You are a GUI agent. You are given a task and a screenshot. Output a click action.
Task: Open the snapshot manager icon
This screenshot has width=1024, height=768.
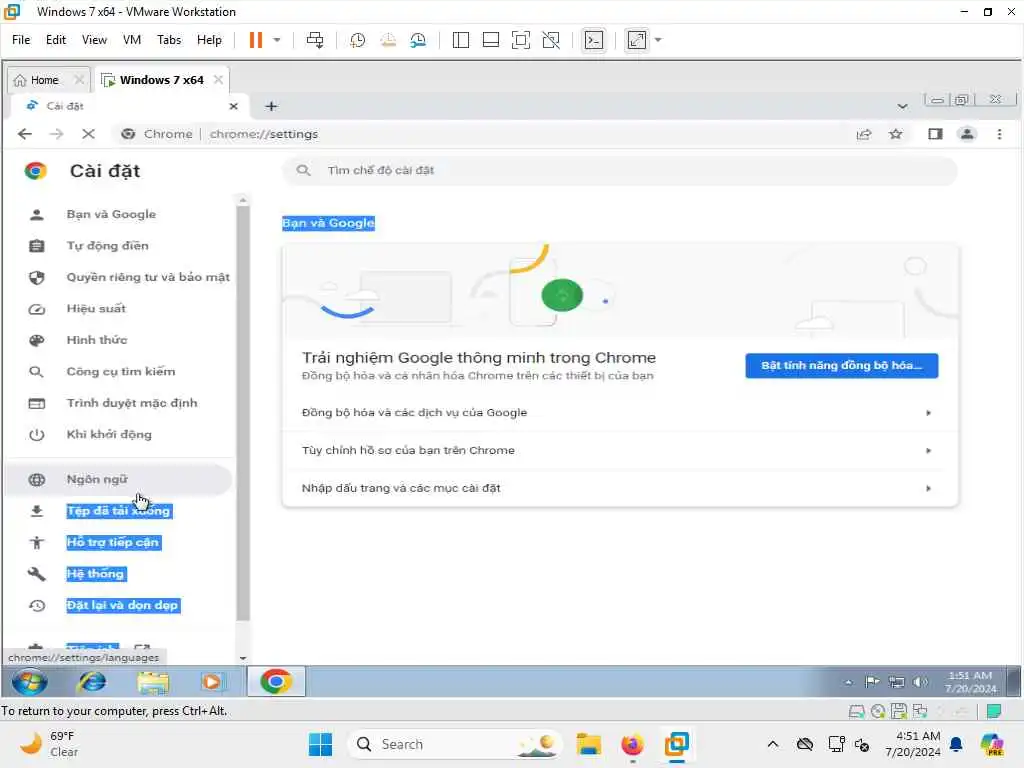pos(419,40)
